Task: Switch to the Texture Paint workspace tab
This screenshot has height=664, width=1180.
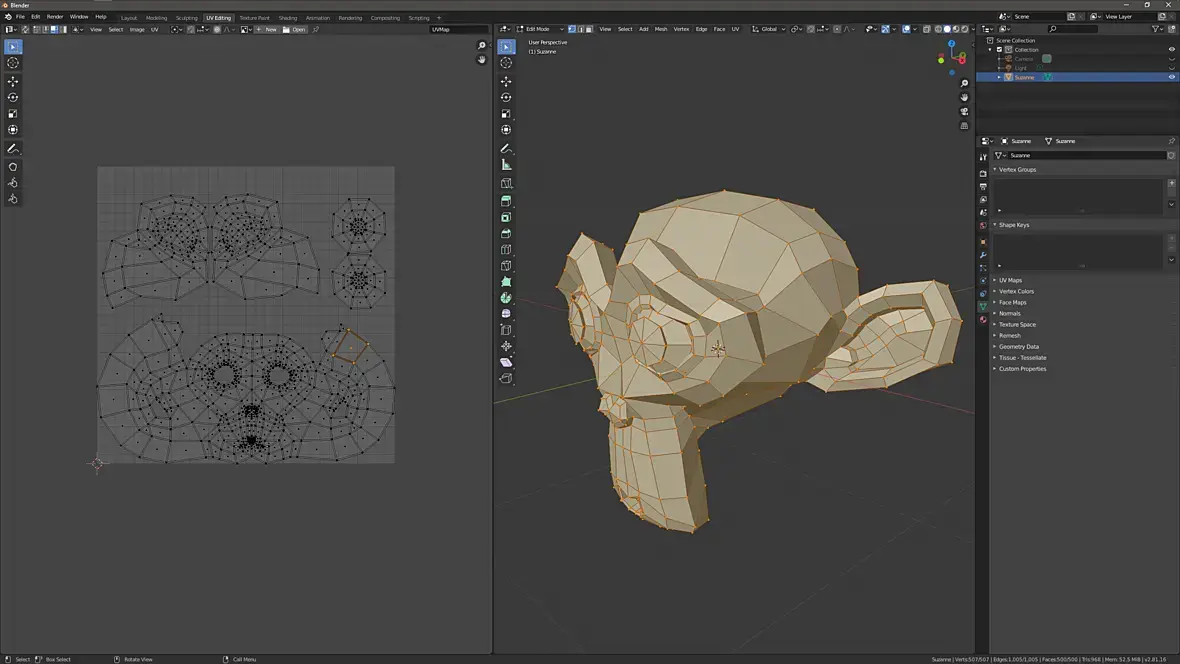Action: point(254,18)
